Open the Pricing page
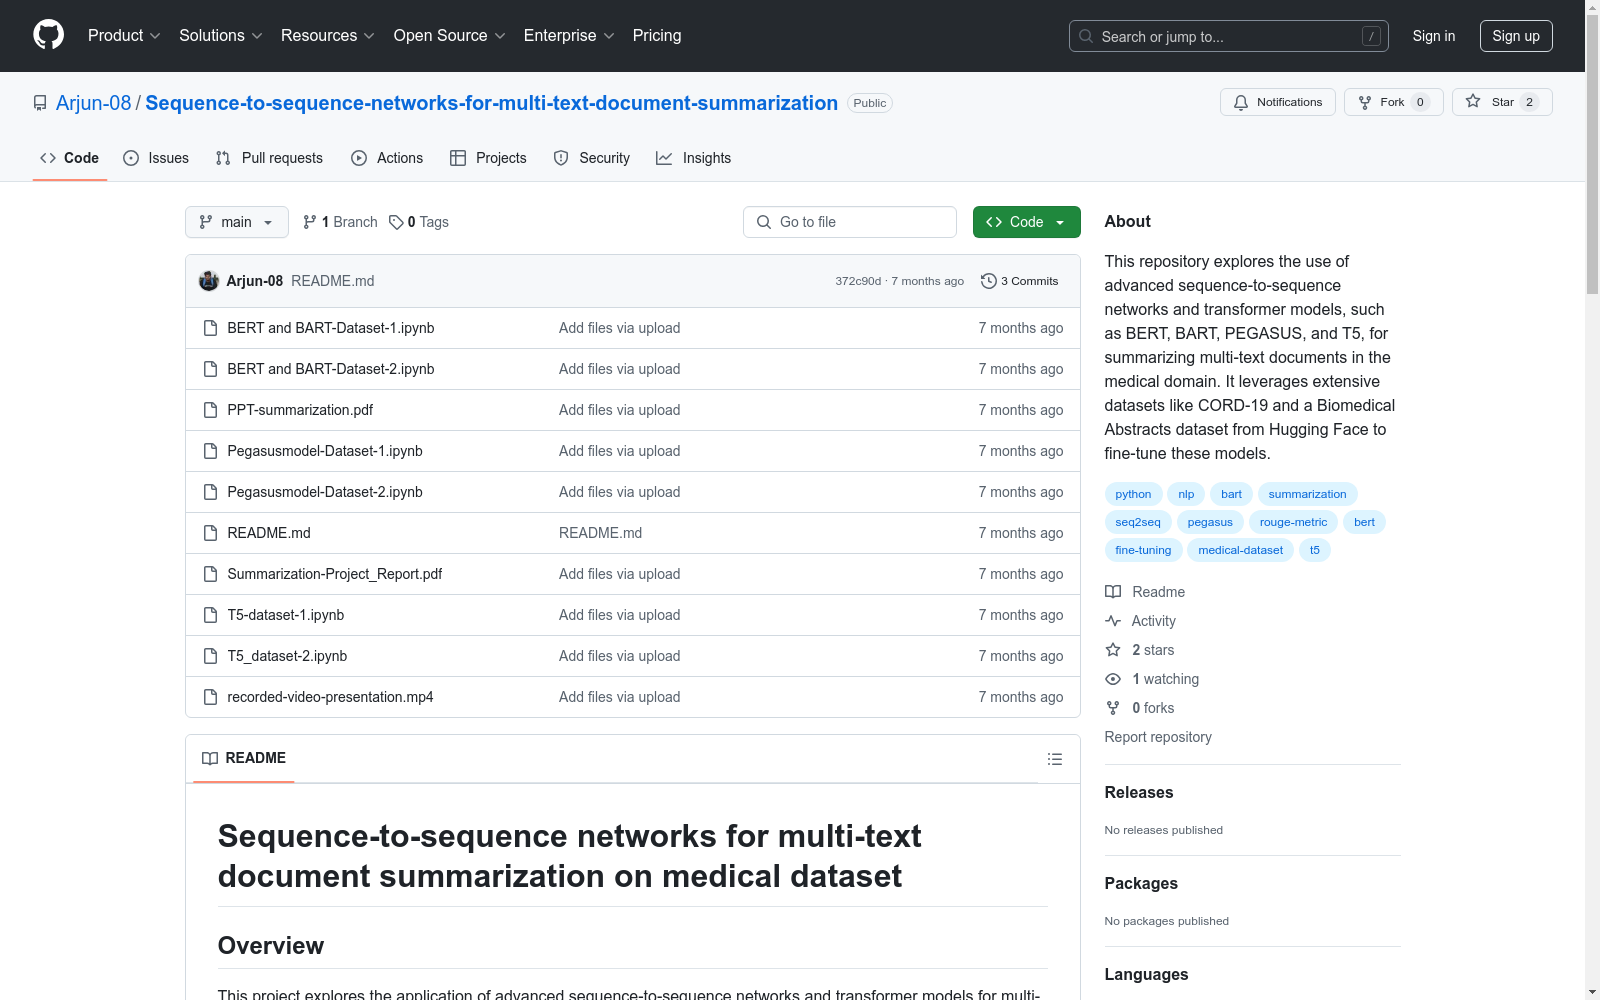 click(657, 36)
